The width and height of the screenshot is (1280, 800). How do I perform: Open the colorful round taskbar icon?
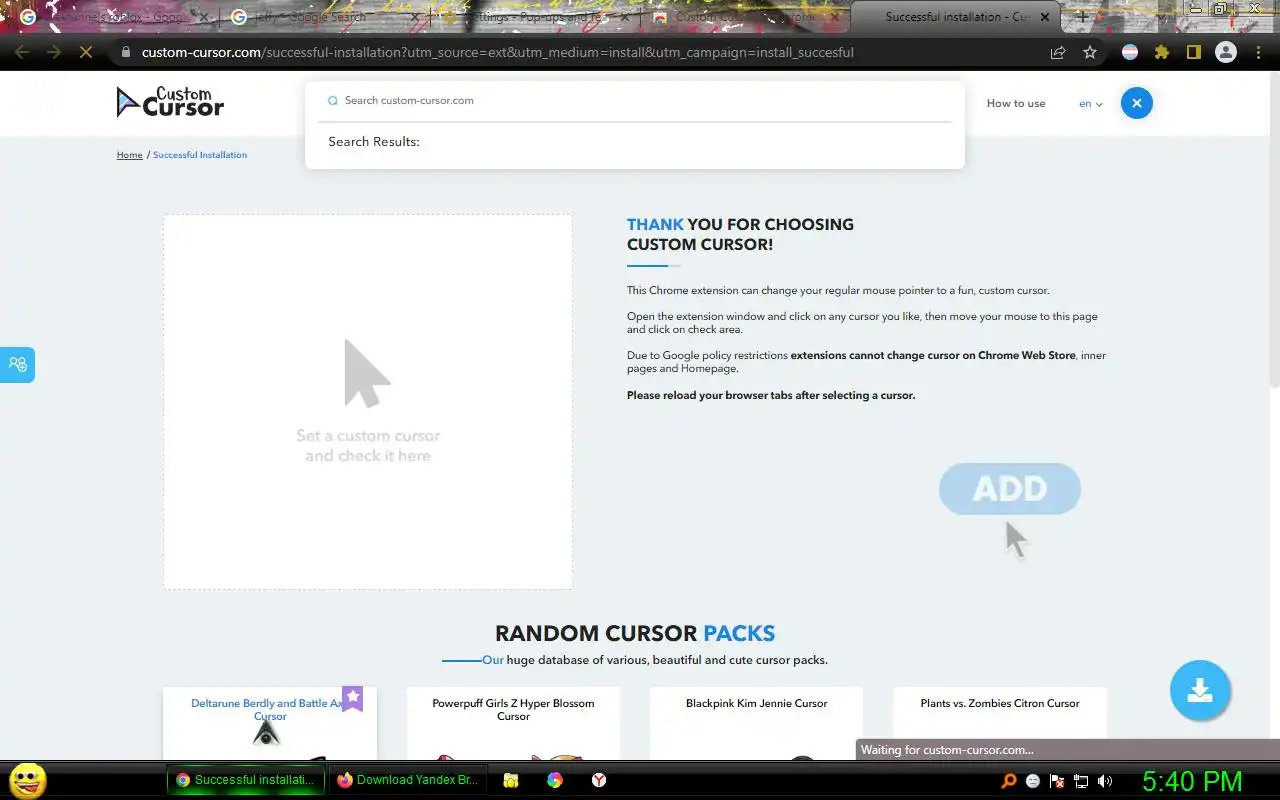(555, 780)
